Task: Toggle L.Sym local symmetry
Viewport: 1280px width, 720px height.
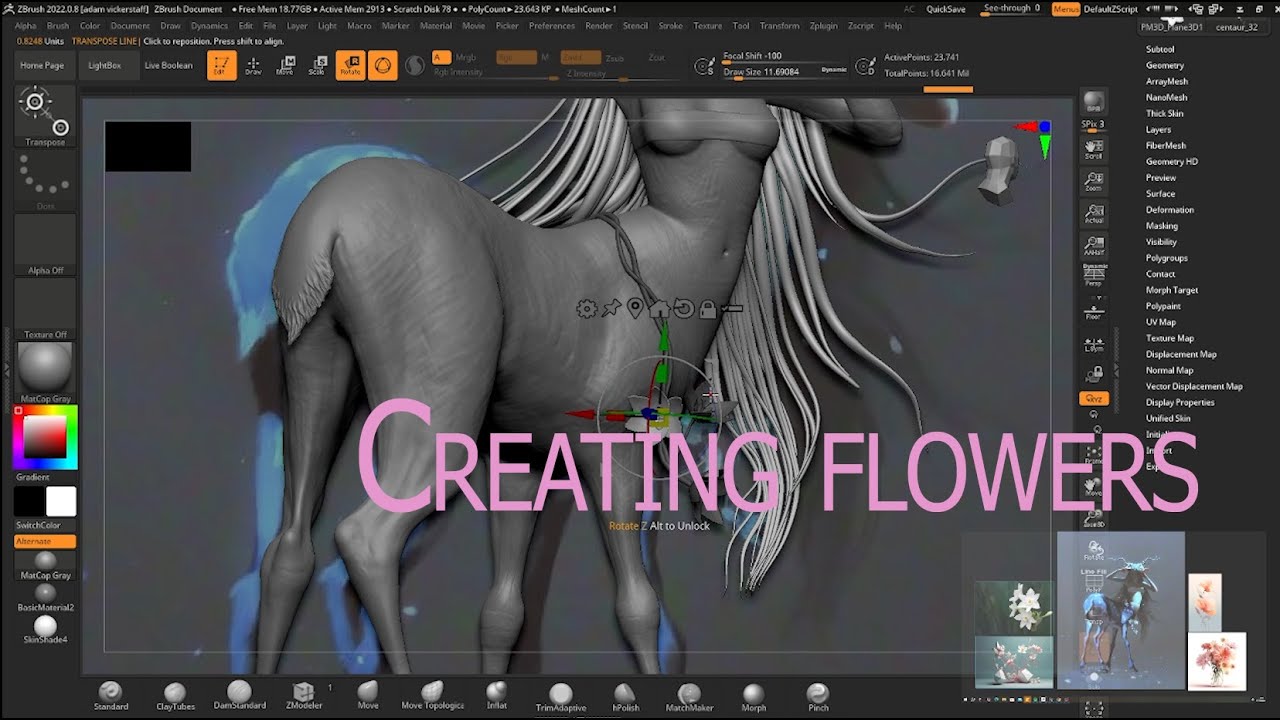Action: [1094, 343]
